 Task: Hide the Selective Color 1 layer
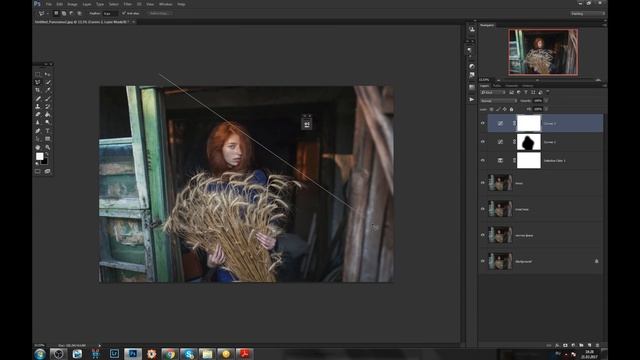pos(482,160)
